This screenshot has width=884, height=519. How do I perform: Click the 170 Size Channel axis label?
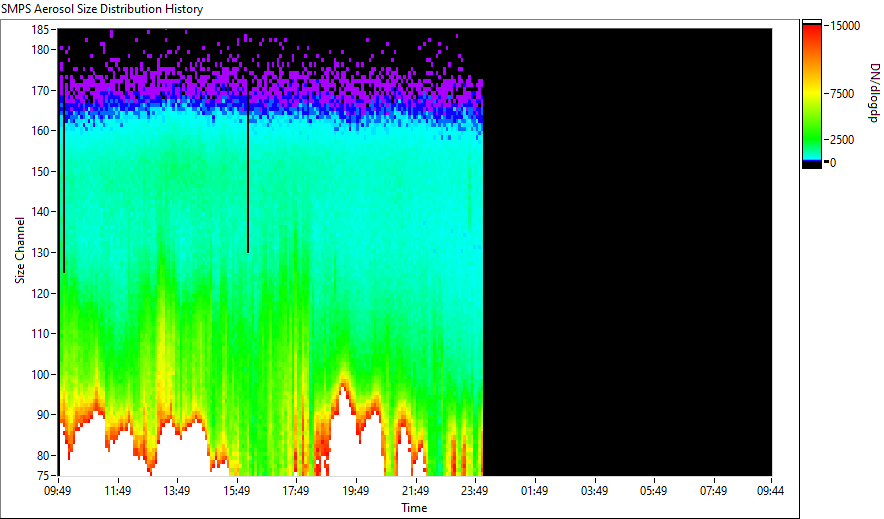[40, 90]
